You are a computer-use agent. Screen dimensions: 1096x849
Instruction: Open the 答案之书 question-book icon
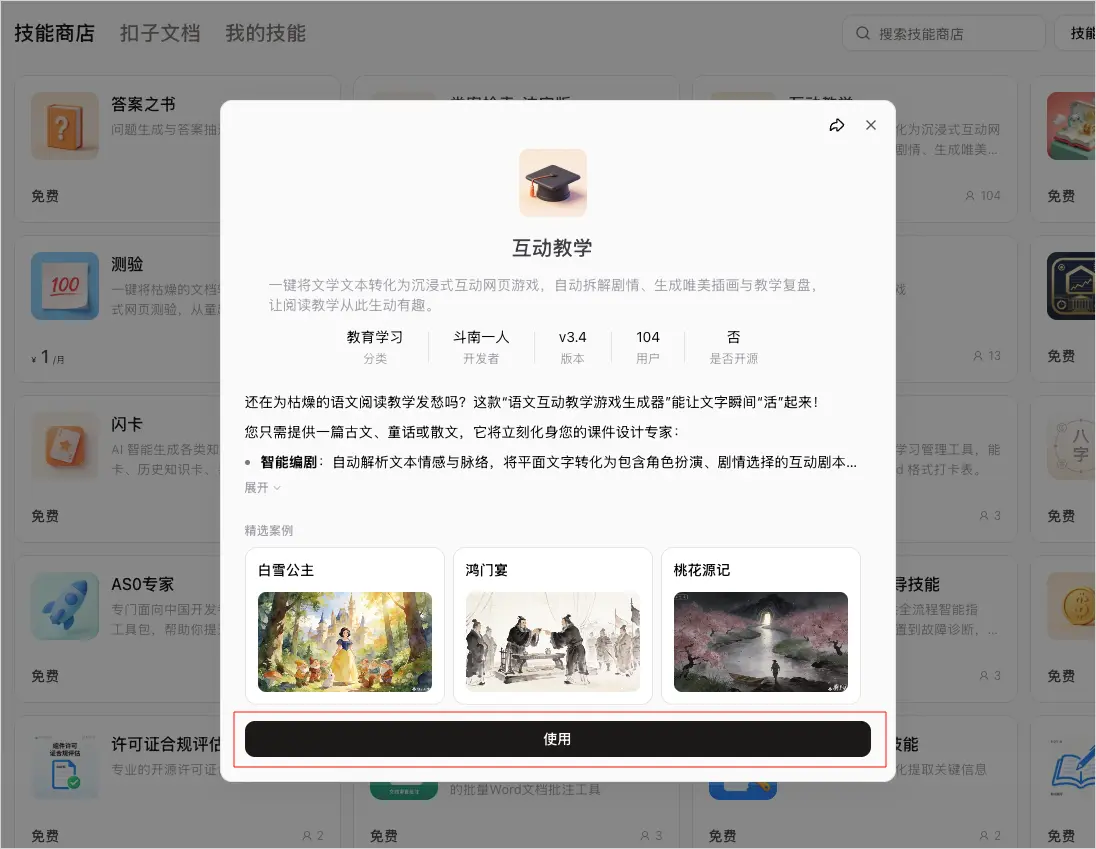coord(64,126)
